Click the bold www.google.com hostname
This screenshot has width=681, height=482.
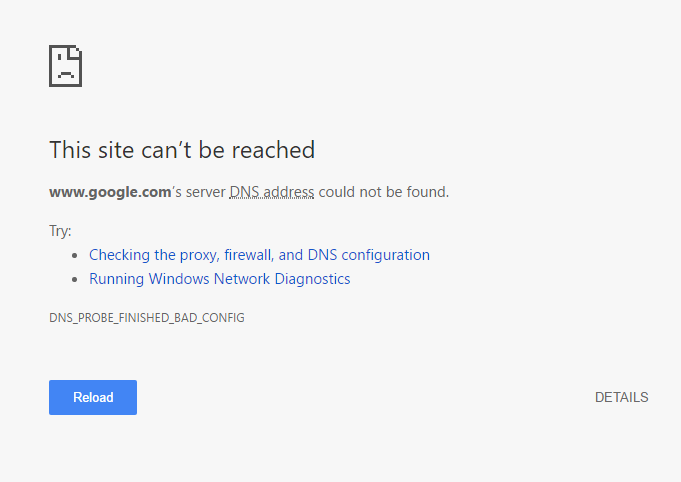click(x=110, y=192)
